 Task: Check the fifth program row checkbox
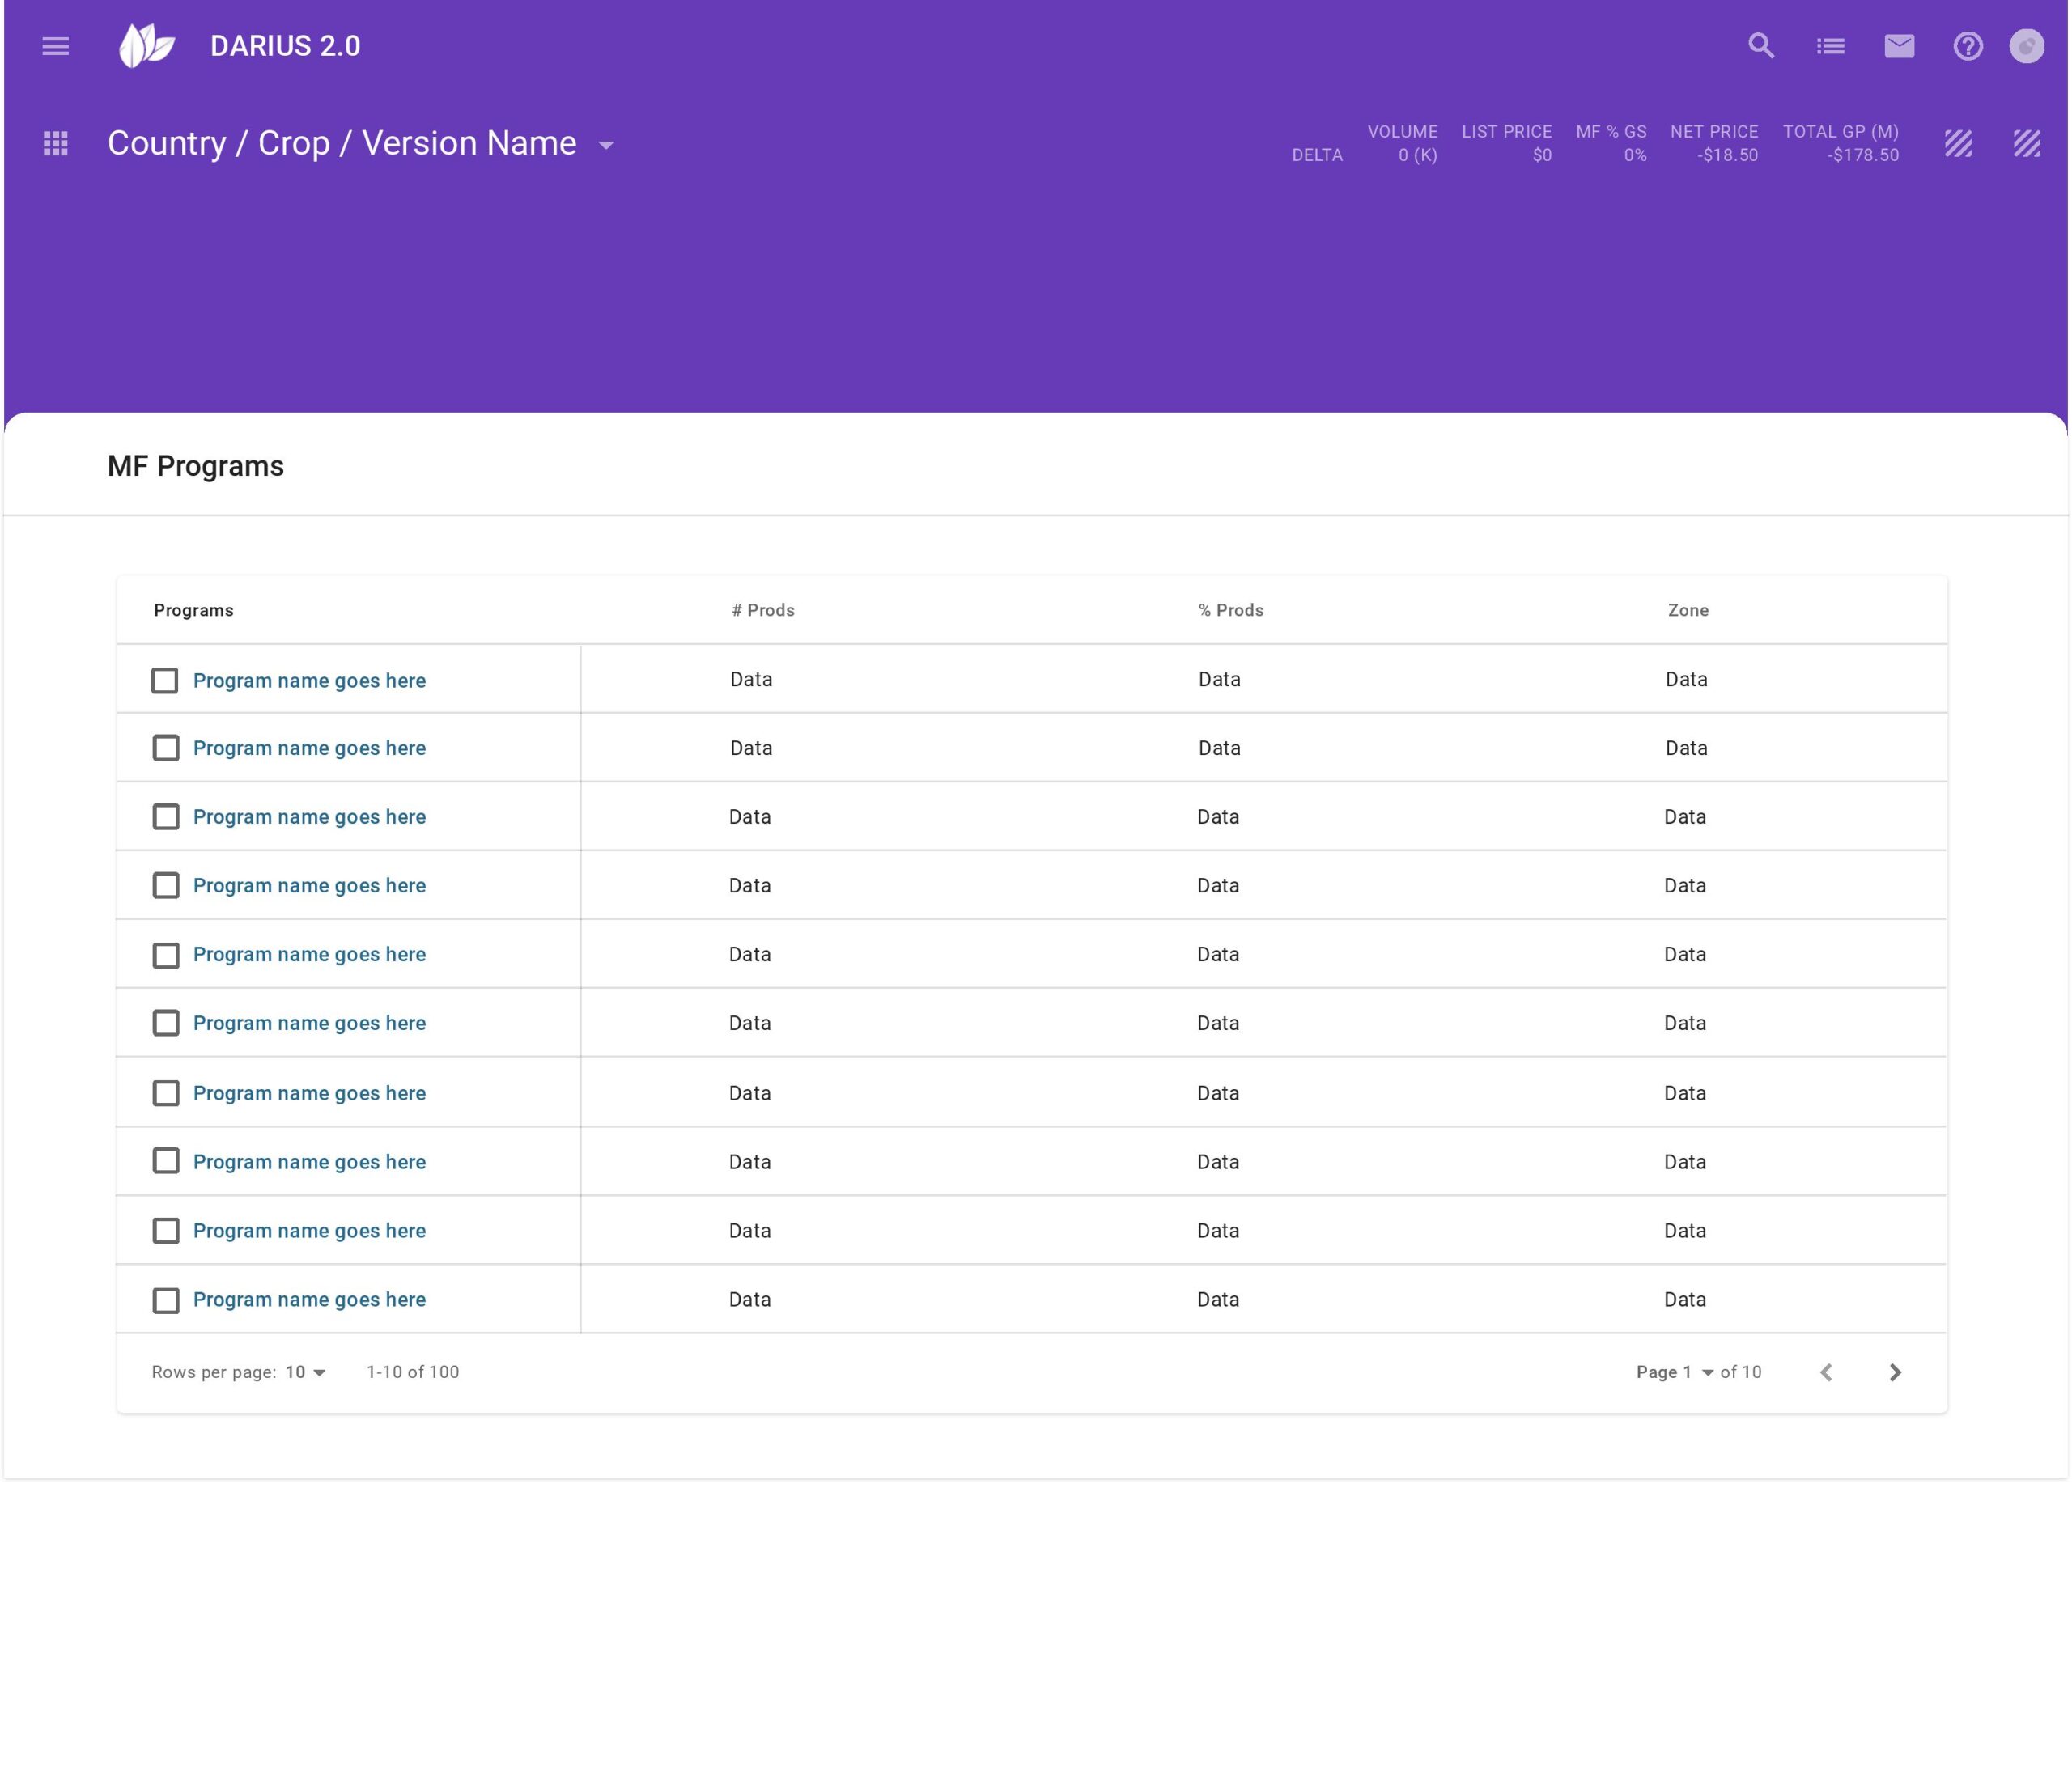point(166,955)
